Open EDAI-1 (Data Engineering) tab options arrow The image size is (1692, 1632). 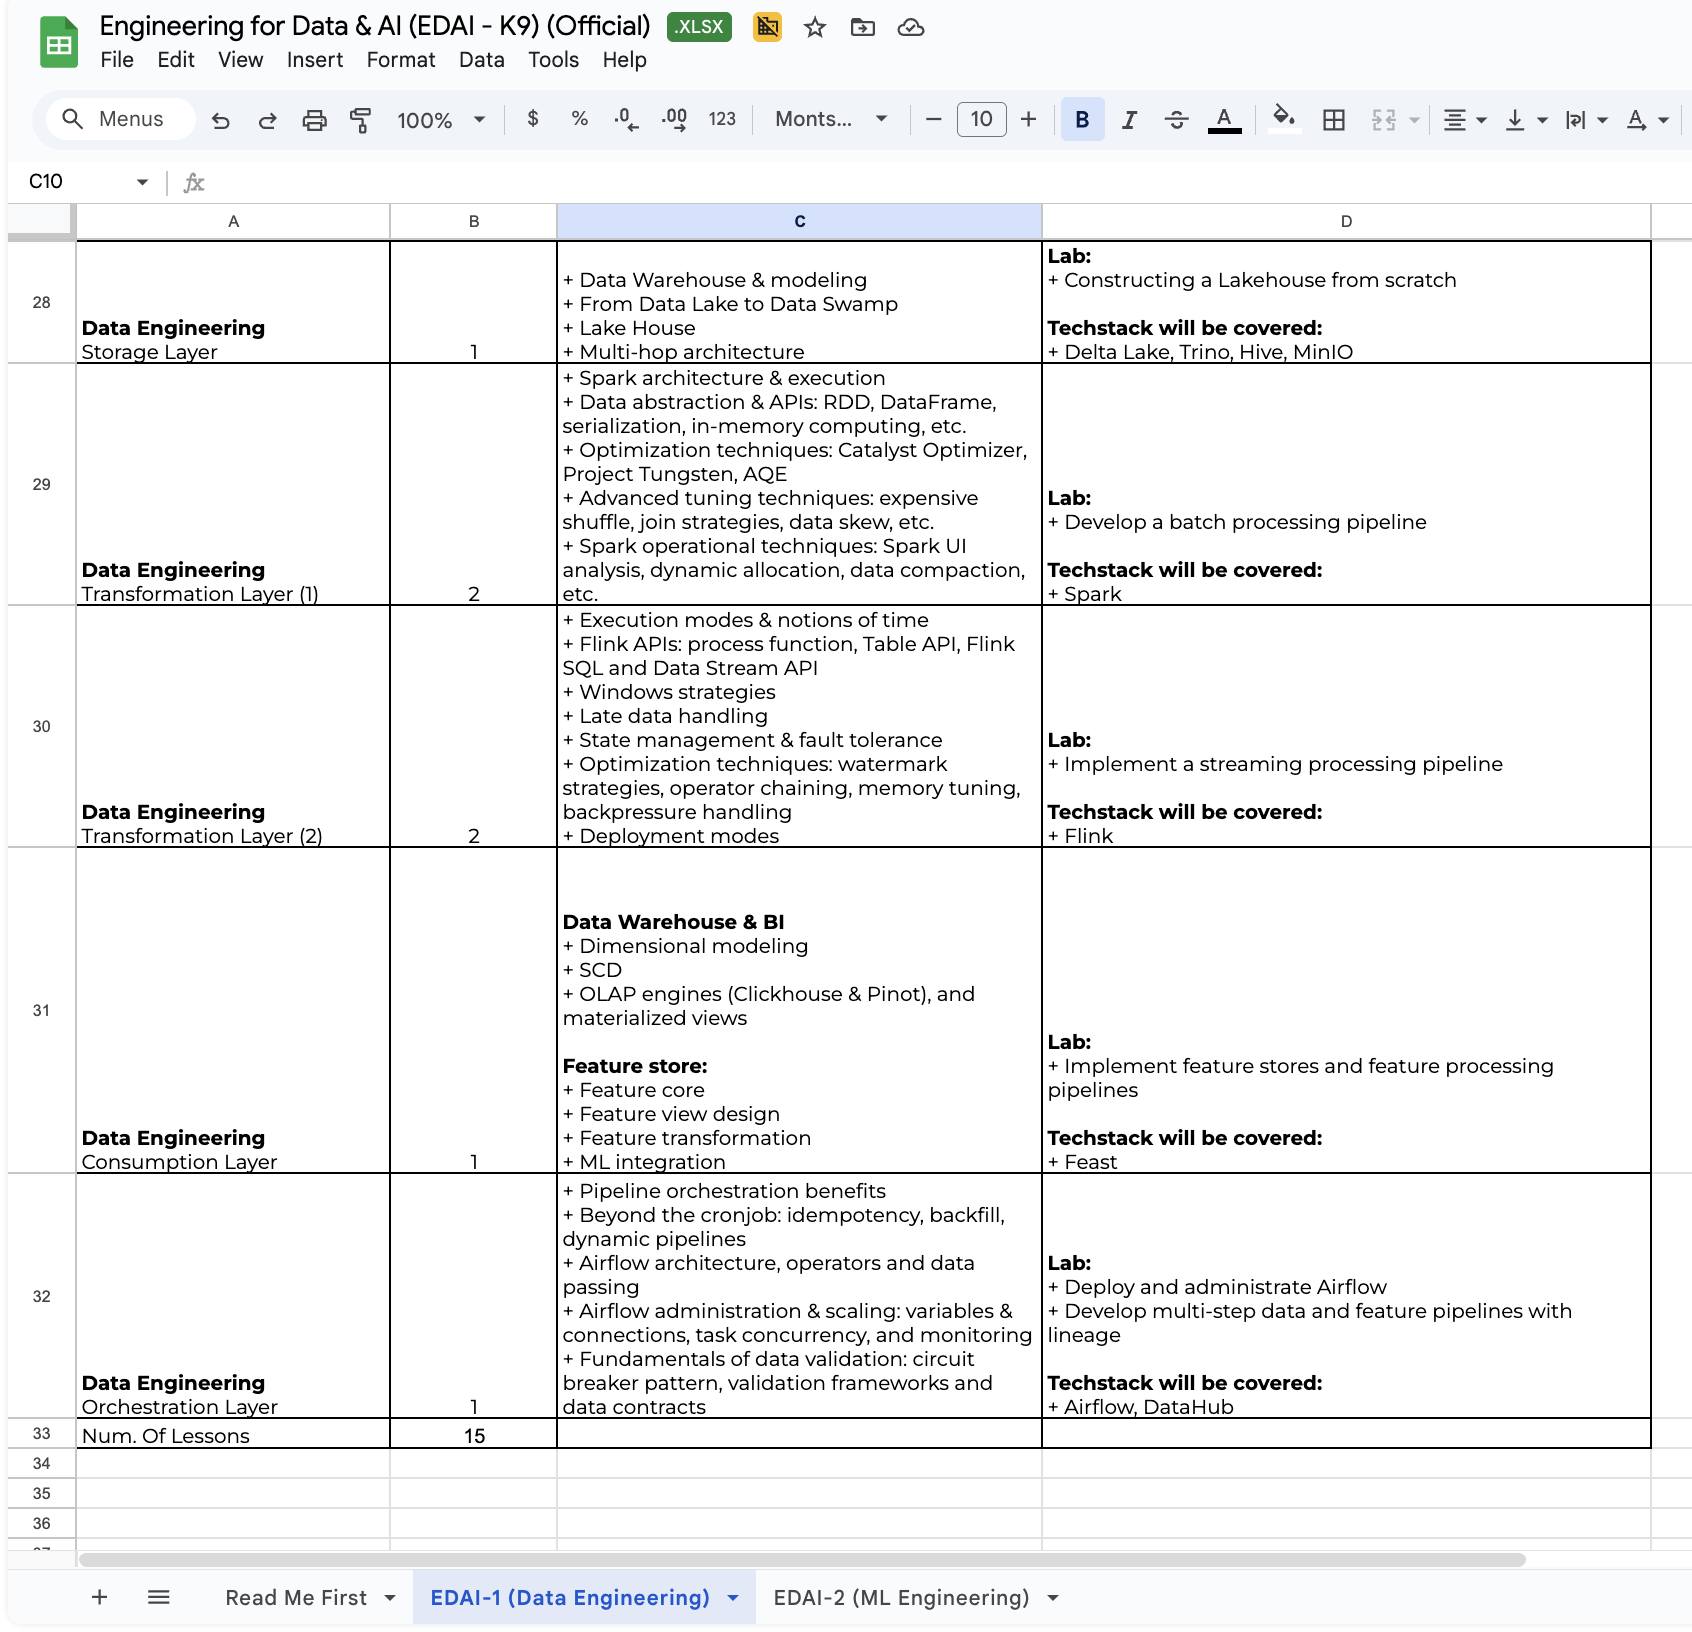click(733, 1598)
